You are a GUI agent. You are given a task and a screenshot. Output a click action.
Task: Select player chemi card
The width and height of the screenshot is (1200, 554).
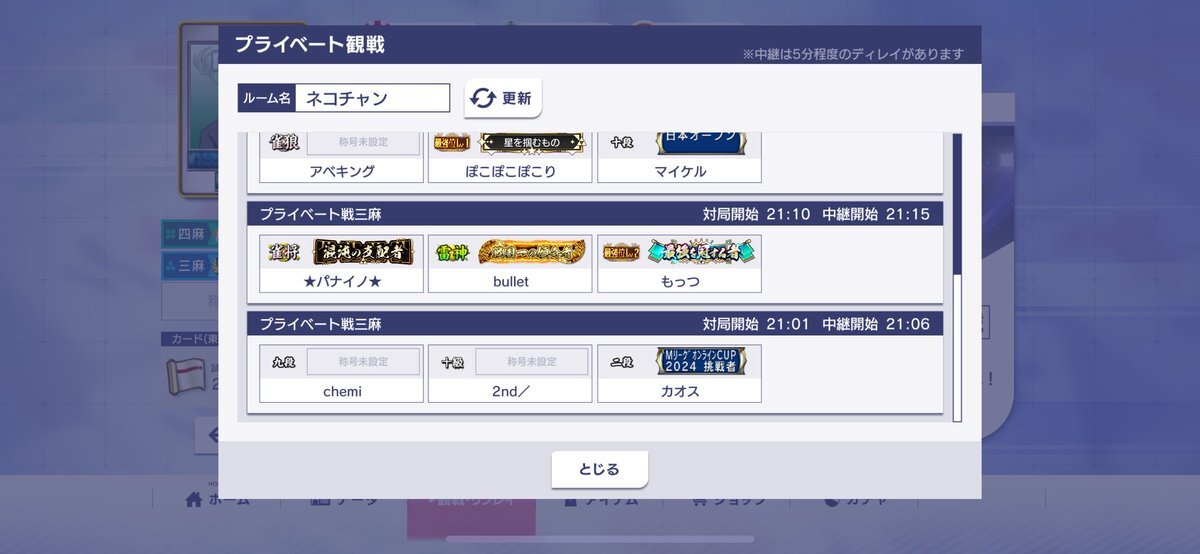click(x=341, y=374)
